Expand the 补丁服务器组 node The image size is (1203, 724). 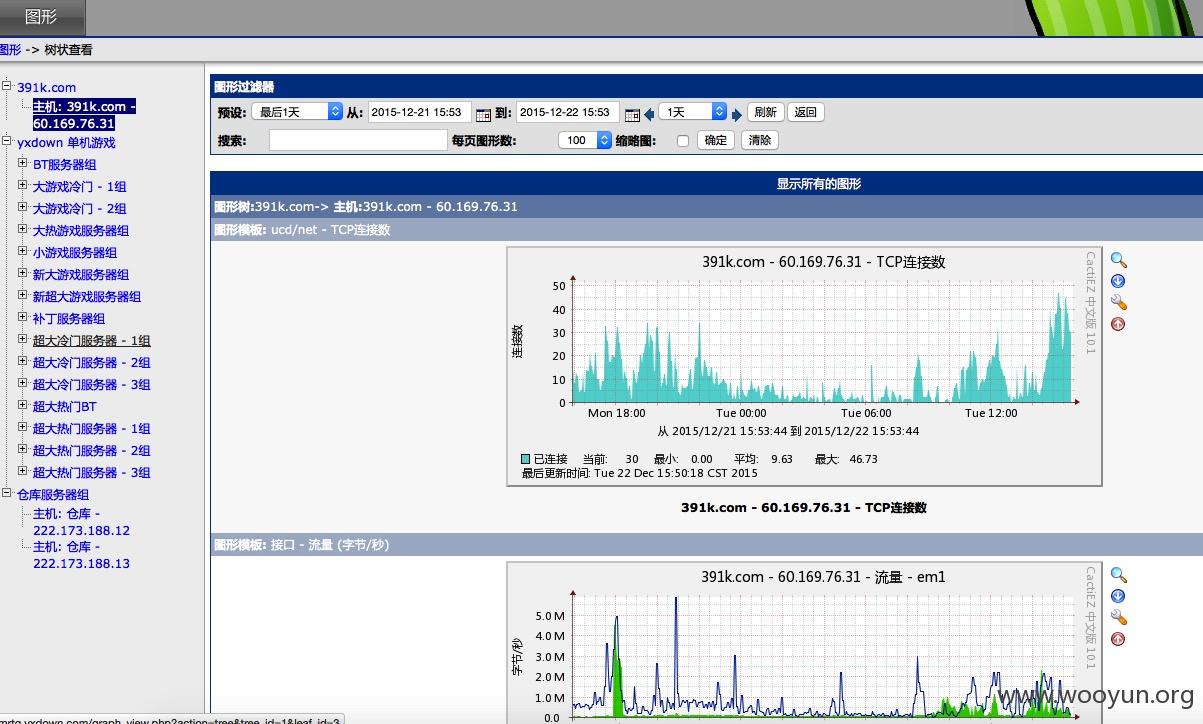[22, 317]
